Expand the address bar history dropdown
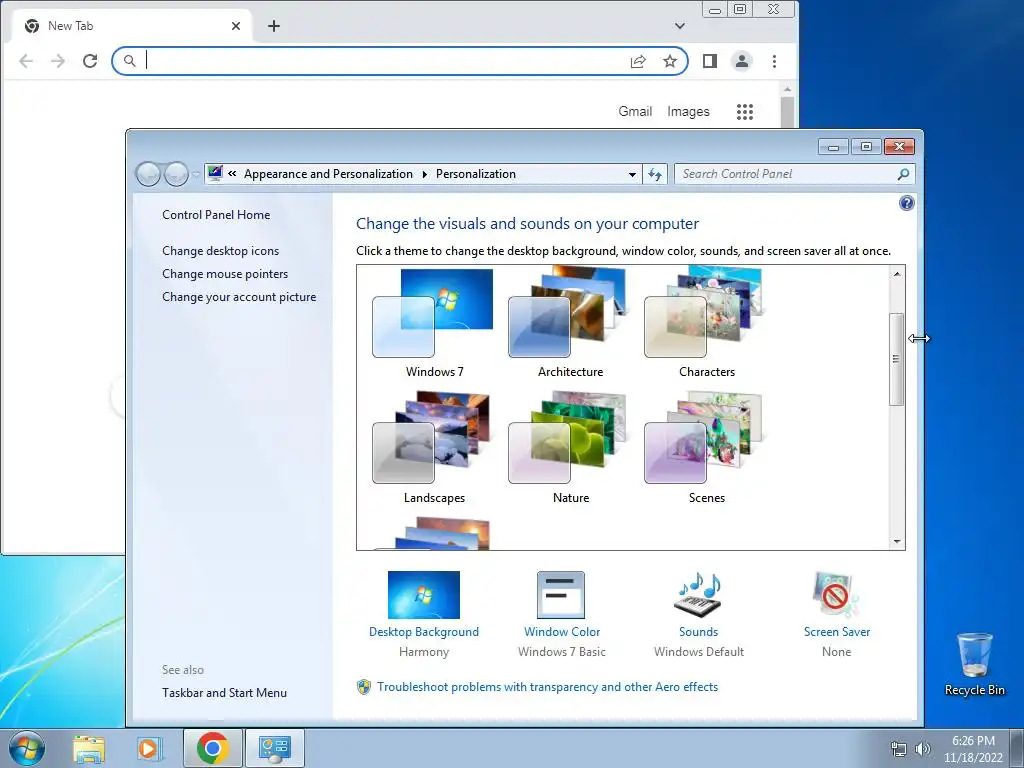This screenshot has height=768, width=1024. (x=632, y=174)
